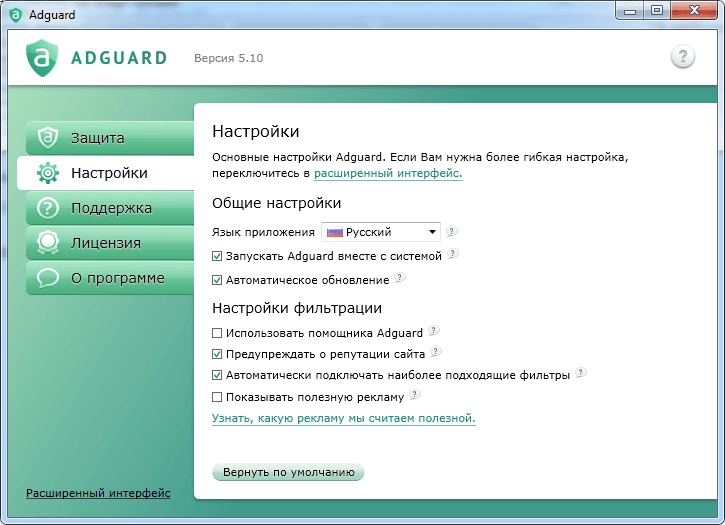Click the ADGUARD wordmark in header
The width and height of the screenshot is (725, 525).
(x=119, y=58)
